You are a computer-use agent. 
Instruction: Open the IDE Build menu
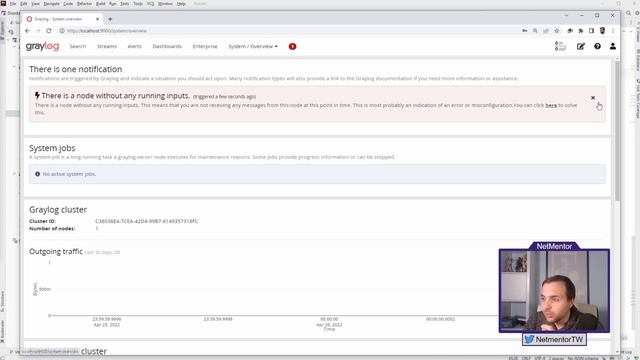click(x=100, y=4)
